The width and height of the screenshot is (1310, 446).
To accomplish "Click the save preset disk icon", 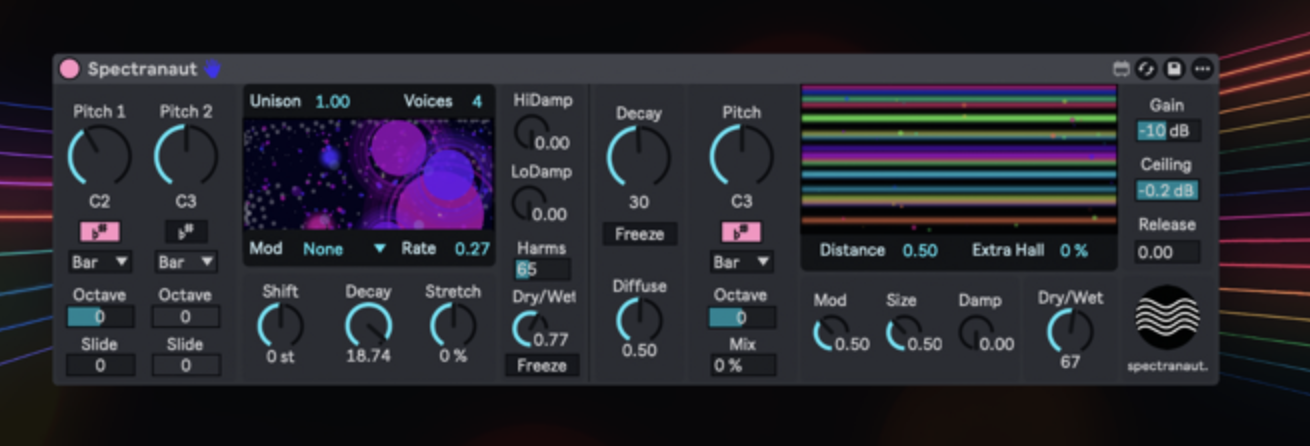I will pos(1174,69).
